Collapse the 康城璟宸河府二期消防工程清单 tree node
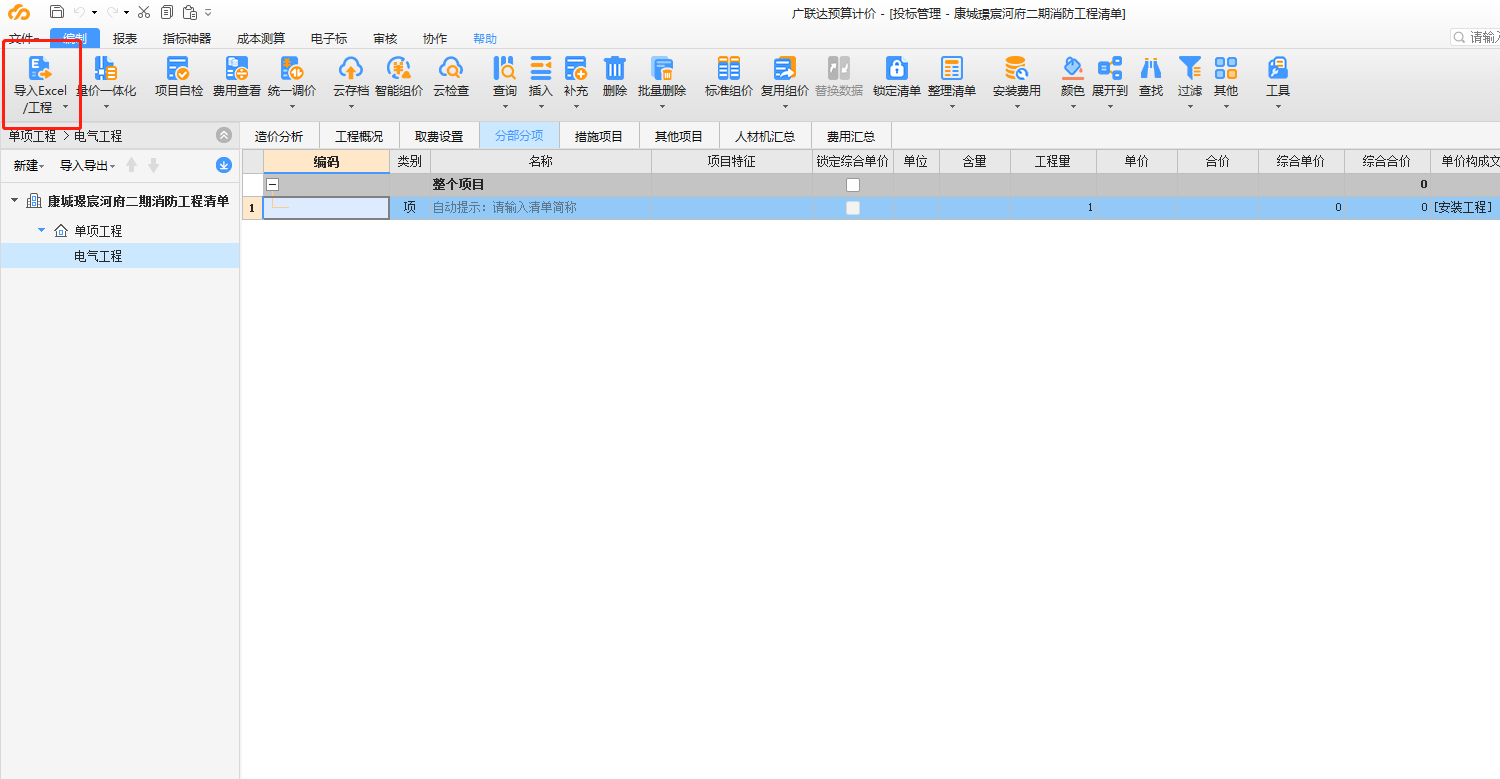Image resolution: width=1500 pixels, height=779 pixels. pyautogui.click(x=14, y=201)
